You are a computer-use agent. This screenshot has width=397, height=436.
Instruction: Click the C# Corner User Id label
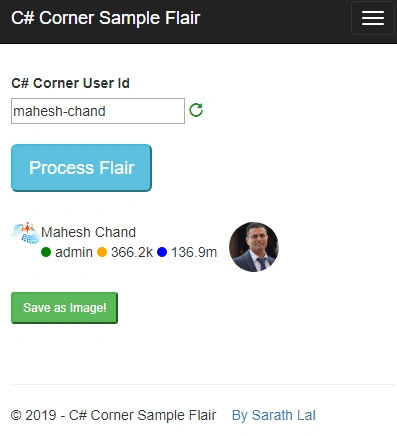(70, 83)
